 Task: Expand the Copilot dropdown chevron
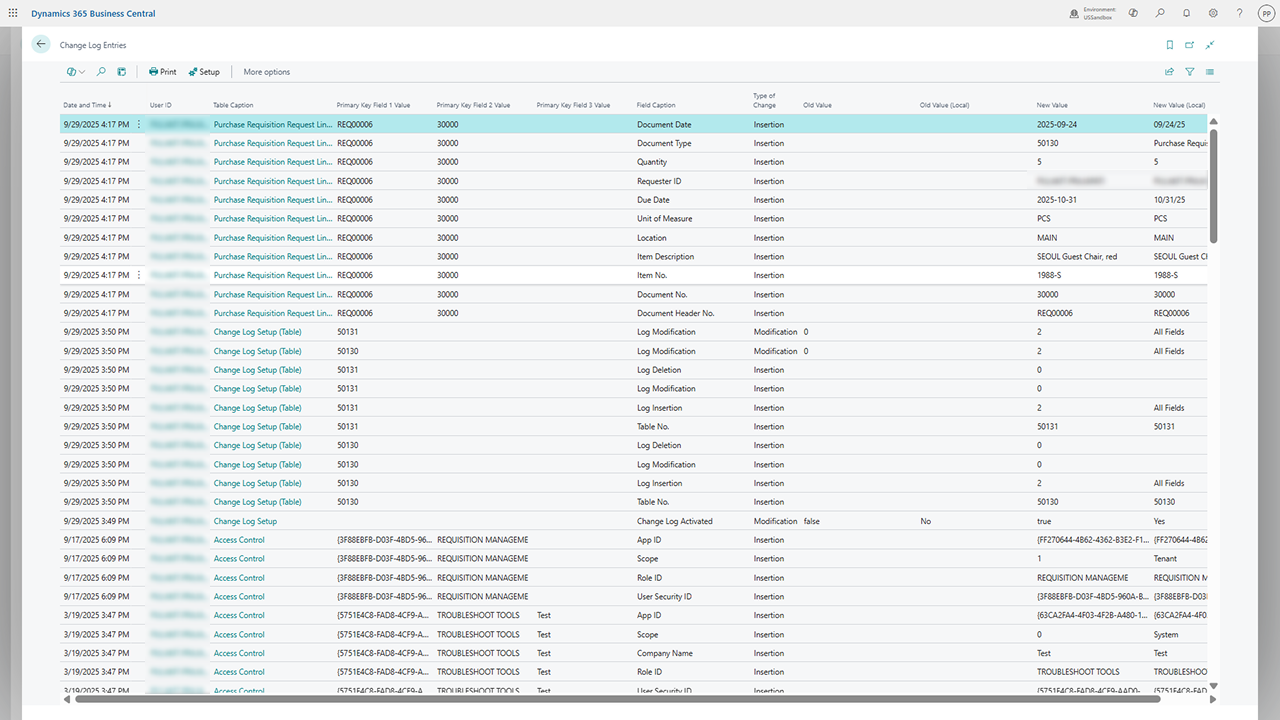(x=83, y=71)
